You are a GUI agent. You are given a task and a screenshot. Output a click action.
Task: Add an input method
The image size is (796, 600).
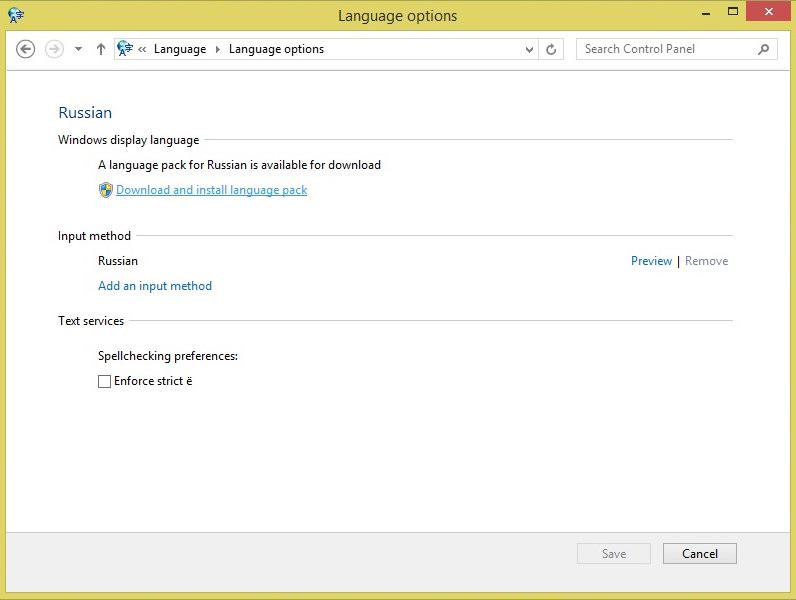click(155, 286)
